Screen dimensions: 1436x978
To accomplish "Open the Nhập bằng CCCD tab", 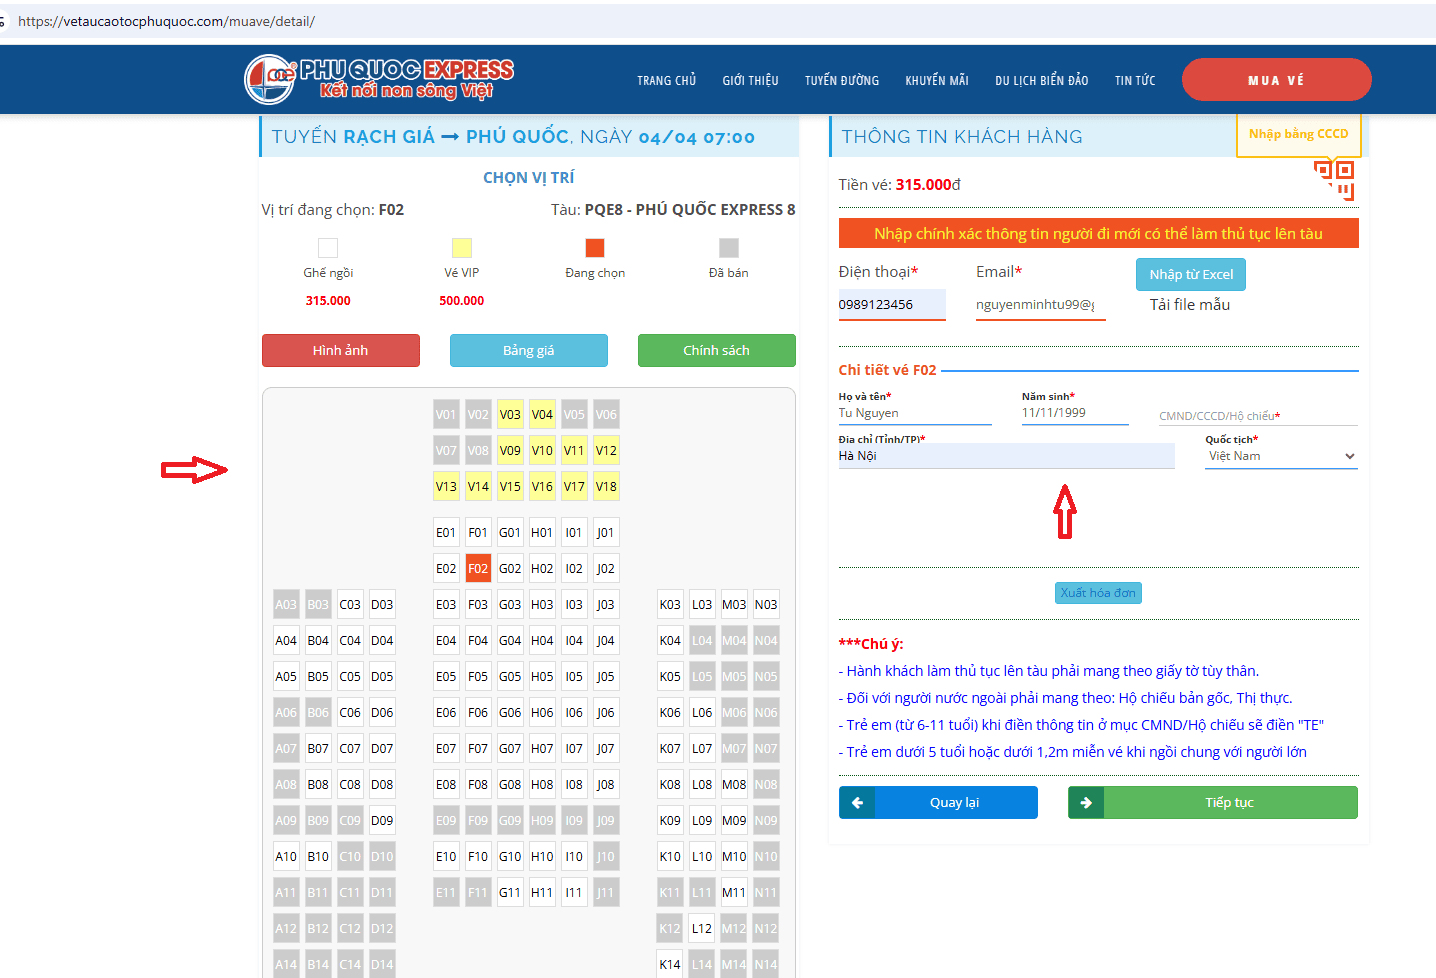I will 1298,134.
